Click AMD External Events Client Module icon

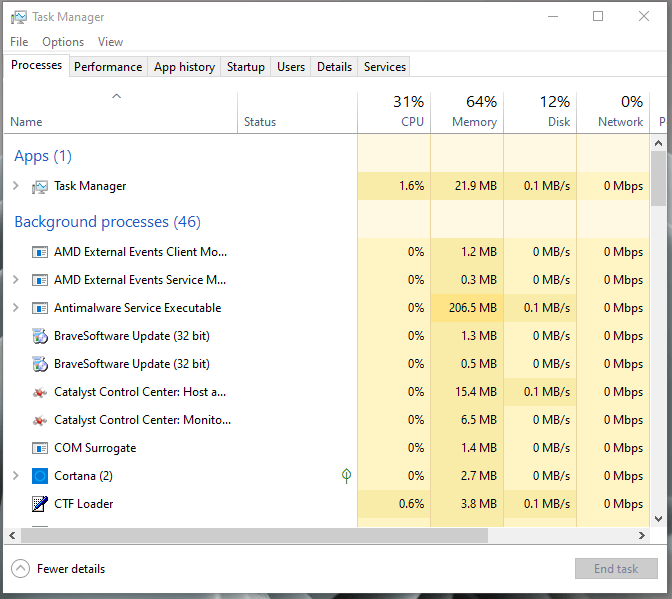tap(40, 252)
